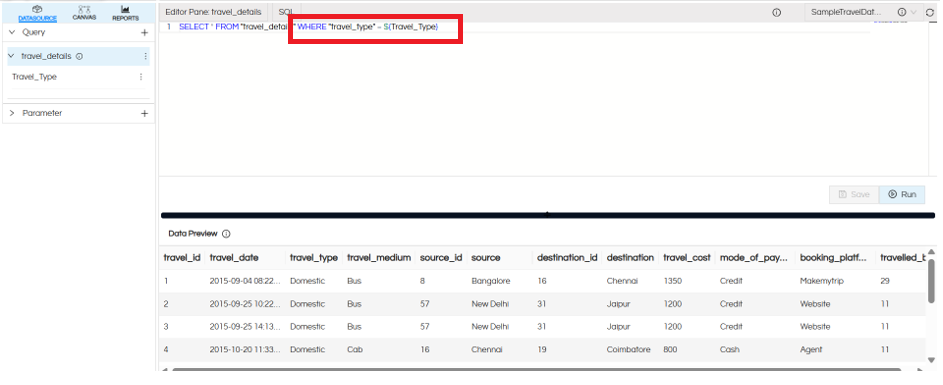Open the Travel_Type three-dot menu

point(141,77)
